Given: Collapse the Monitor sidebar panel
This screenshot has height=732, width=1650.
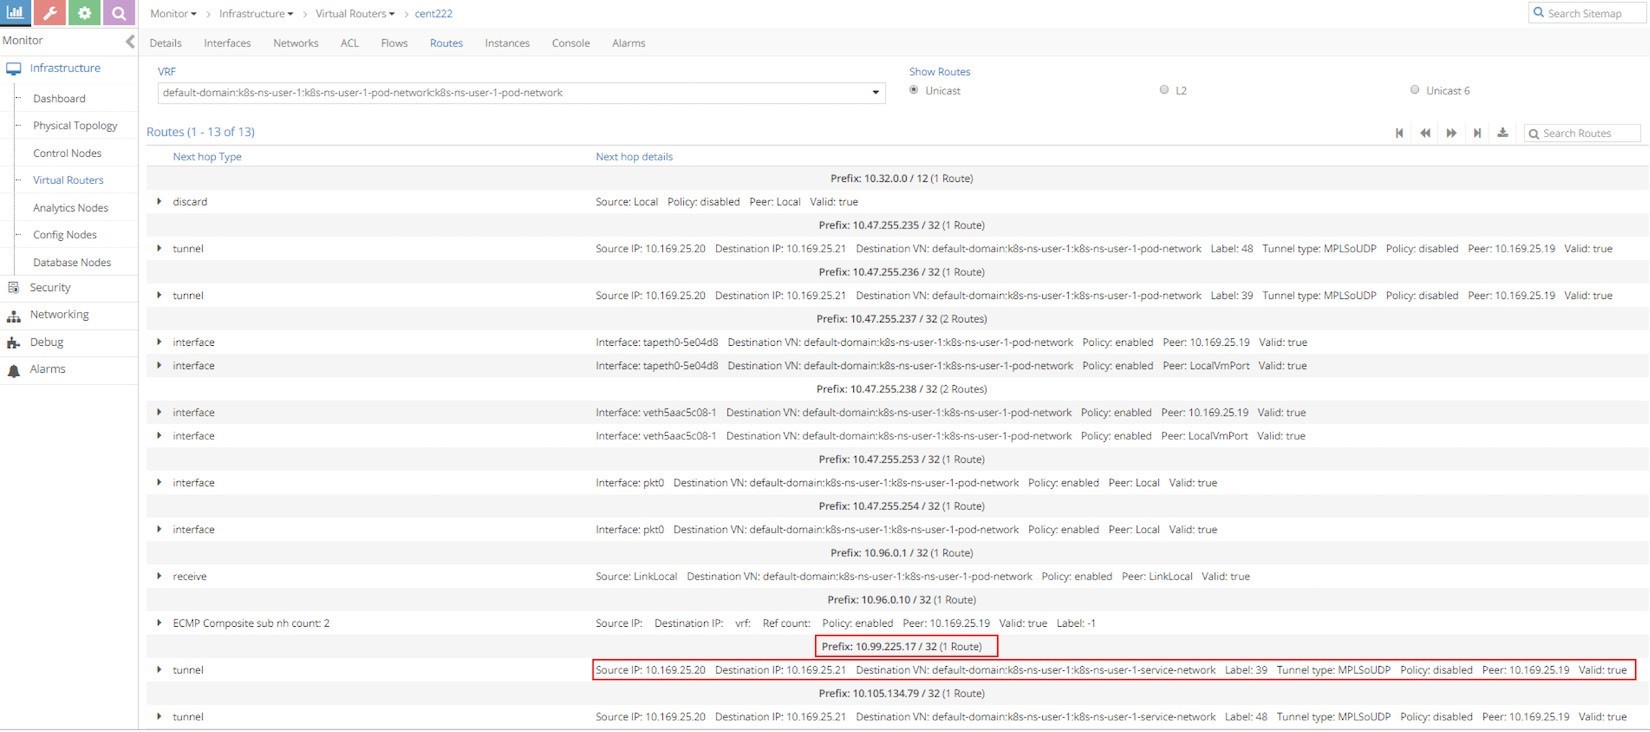Looking at the screenshot, I should (129, 41).
